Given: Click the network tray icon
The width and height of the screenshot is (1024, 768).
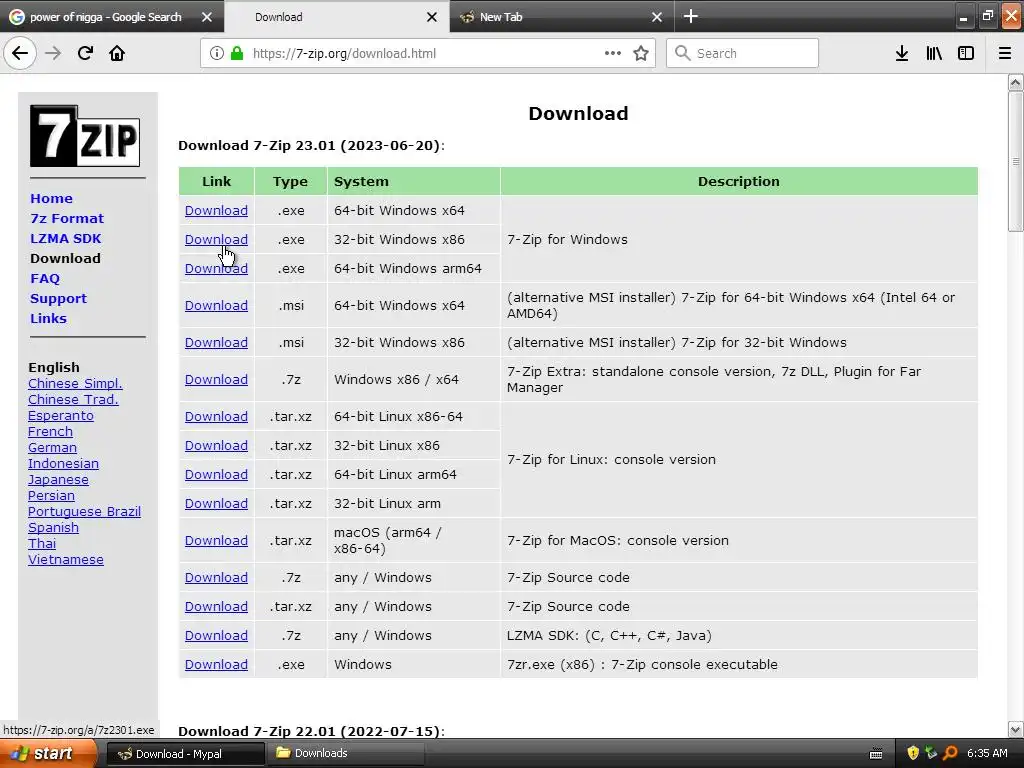Looking at the screenshot, I should 931,753.
